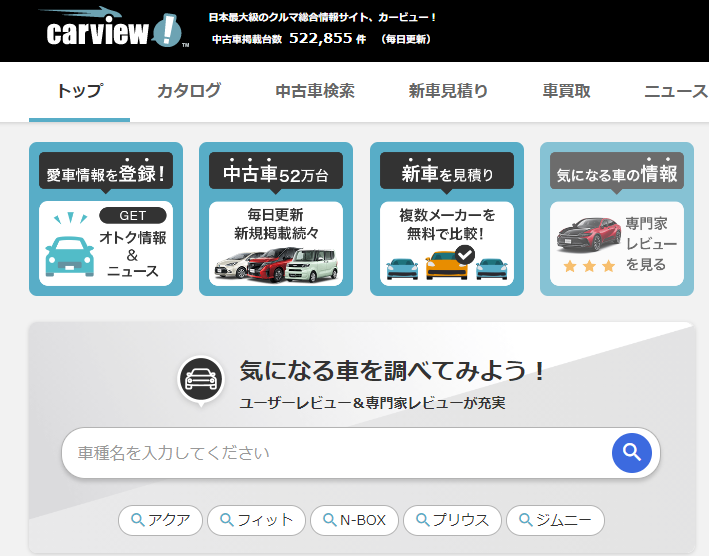709x556 pixels.
Task: Select the 新車見積り tab
Action: 448,91
